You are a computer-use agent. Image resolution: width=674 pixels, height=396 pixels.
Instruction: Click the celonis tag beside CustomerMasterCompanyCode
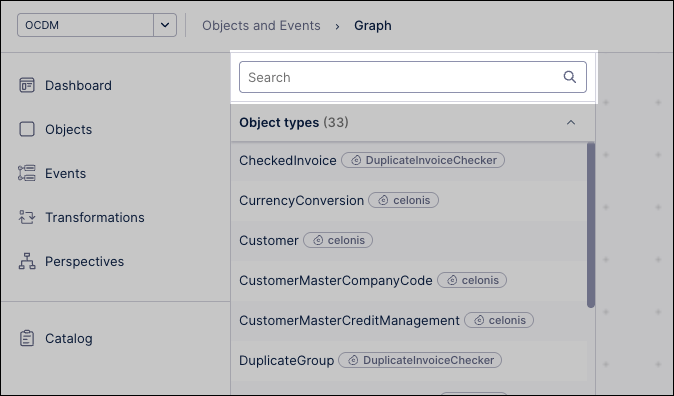(x=472, y=280)
